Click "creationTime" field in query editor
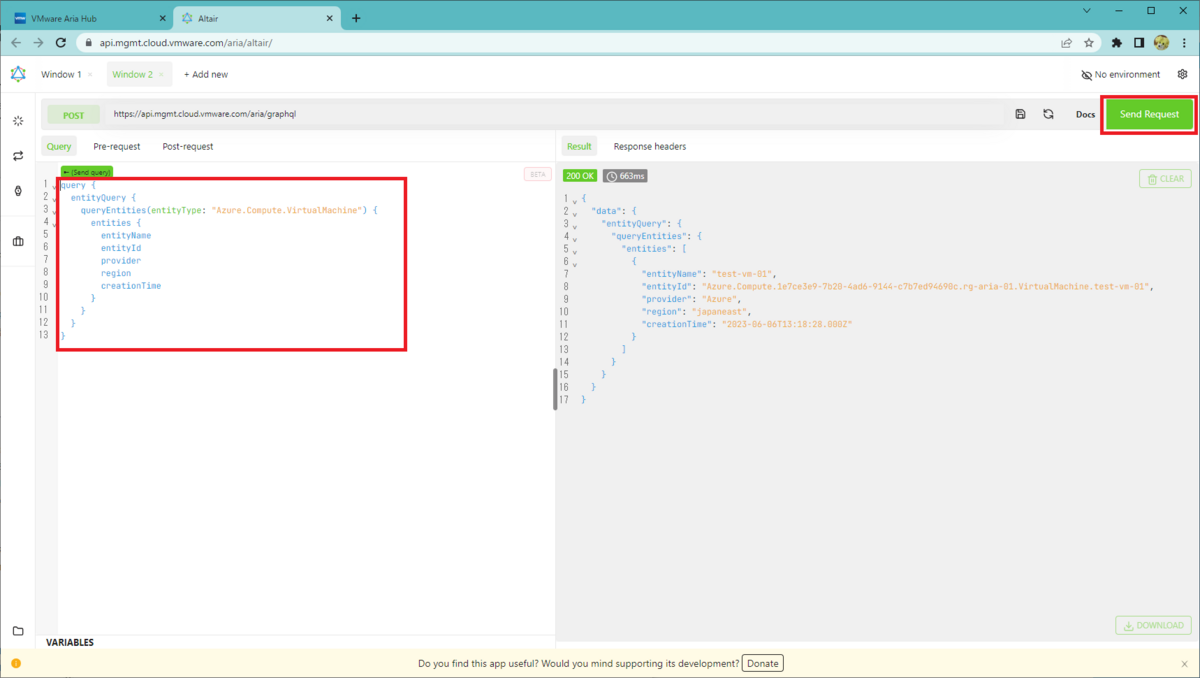Viewport: 1200px width, 678px height. click(131, 286)
